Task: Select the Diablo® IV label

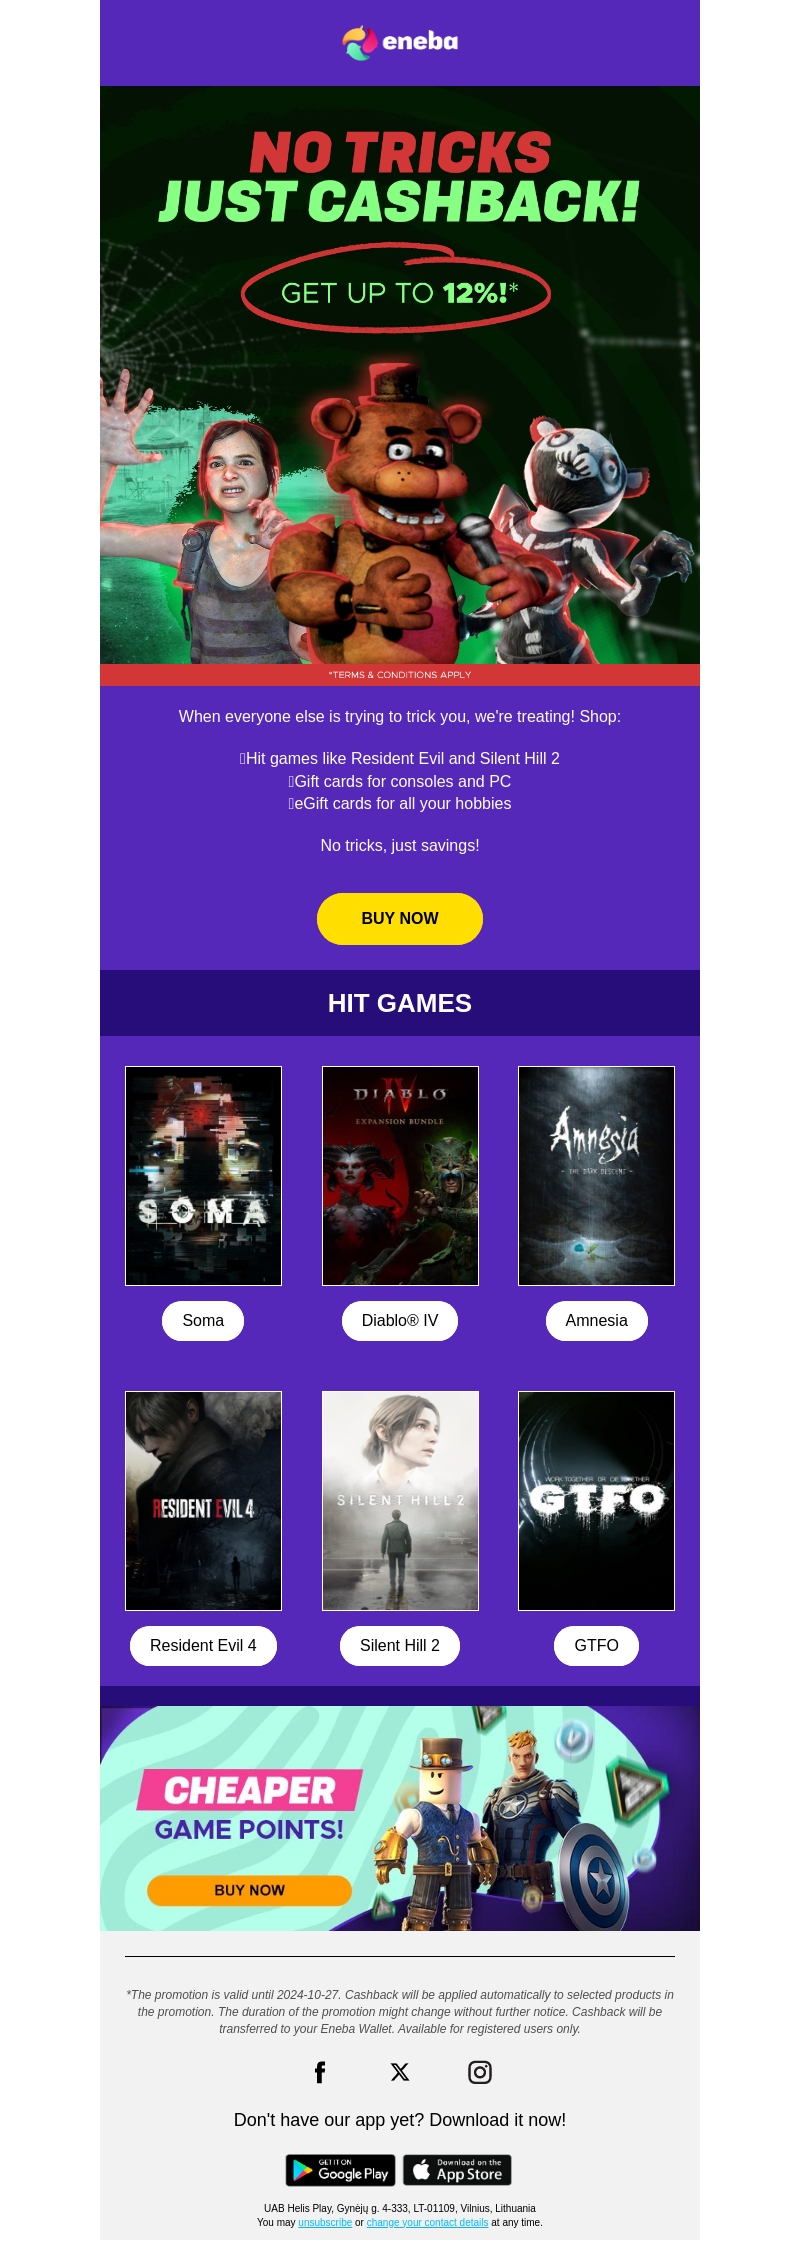Action: tap(400, 1321)
